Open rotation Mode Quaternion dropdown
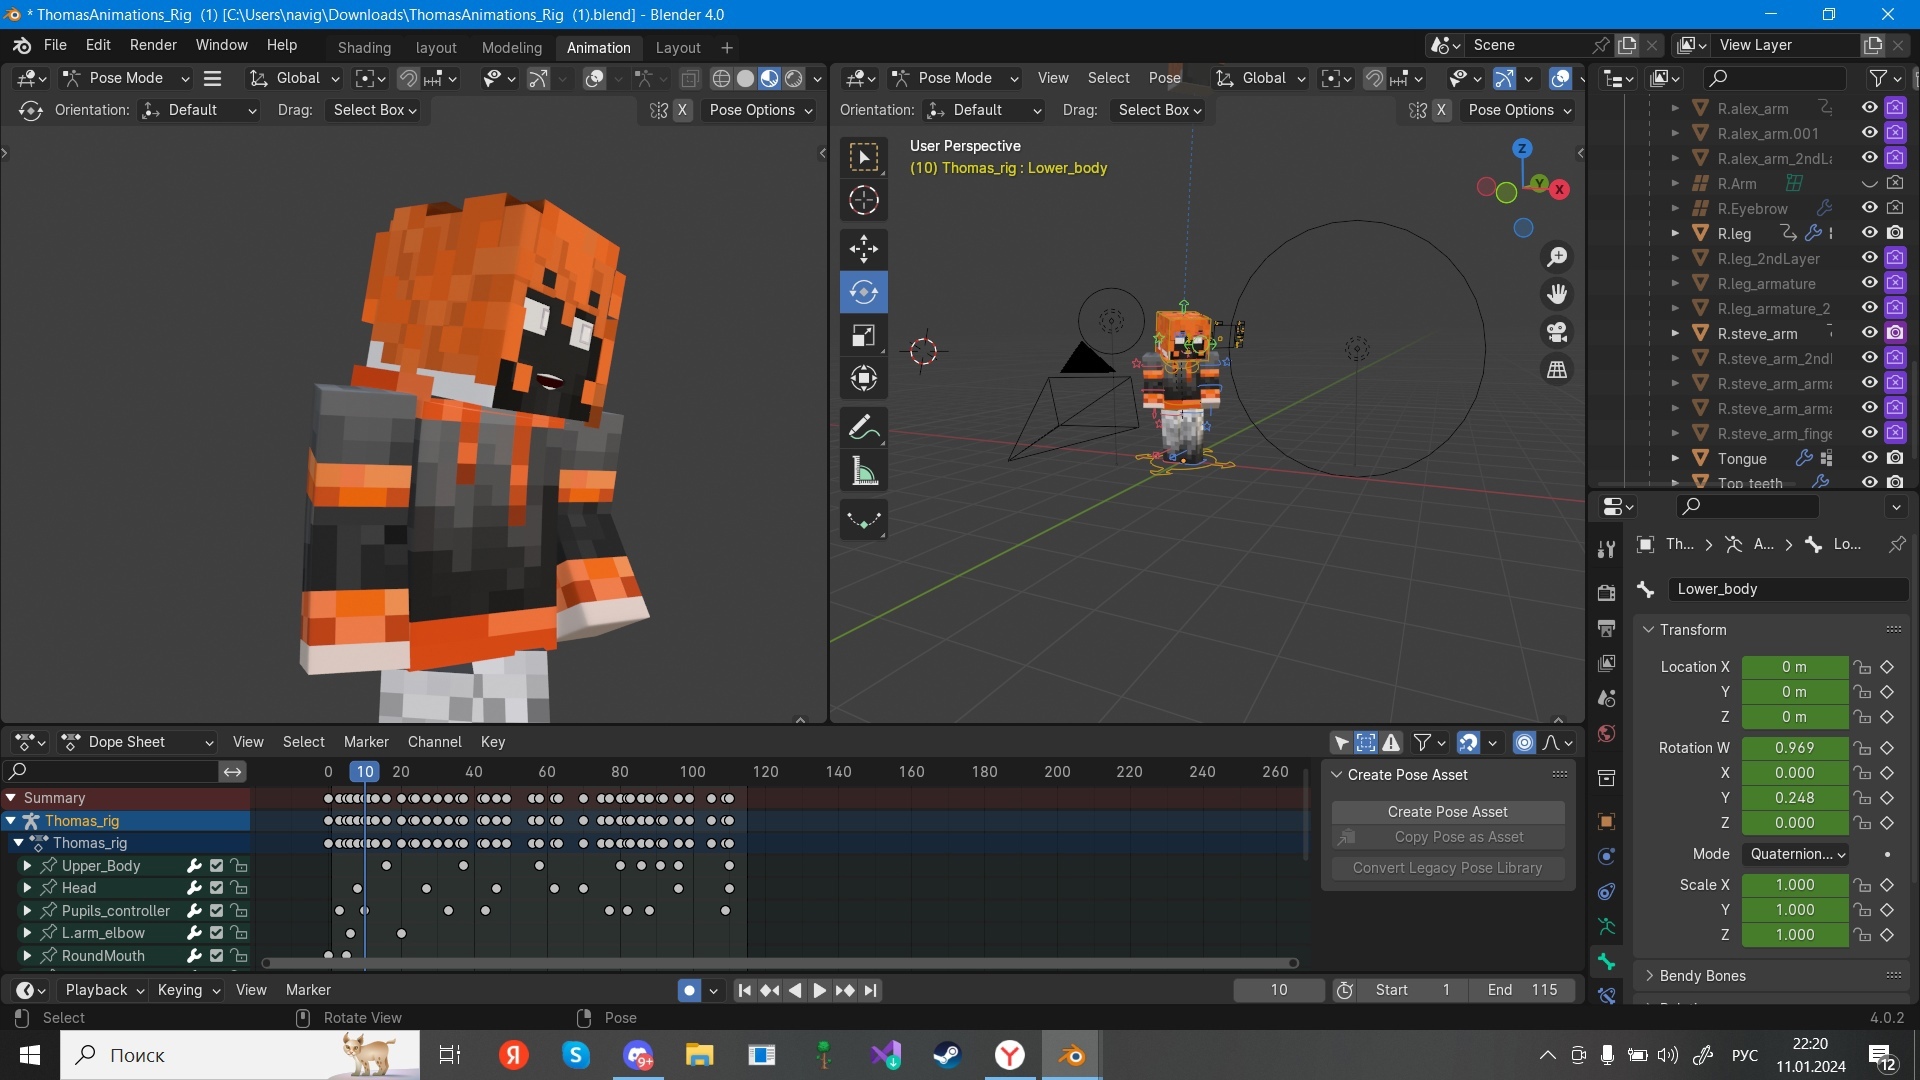This screenshot has height=1080, width=1920. pos(1795,854)
